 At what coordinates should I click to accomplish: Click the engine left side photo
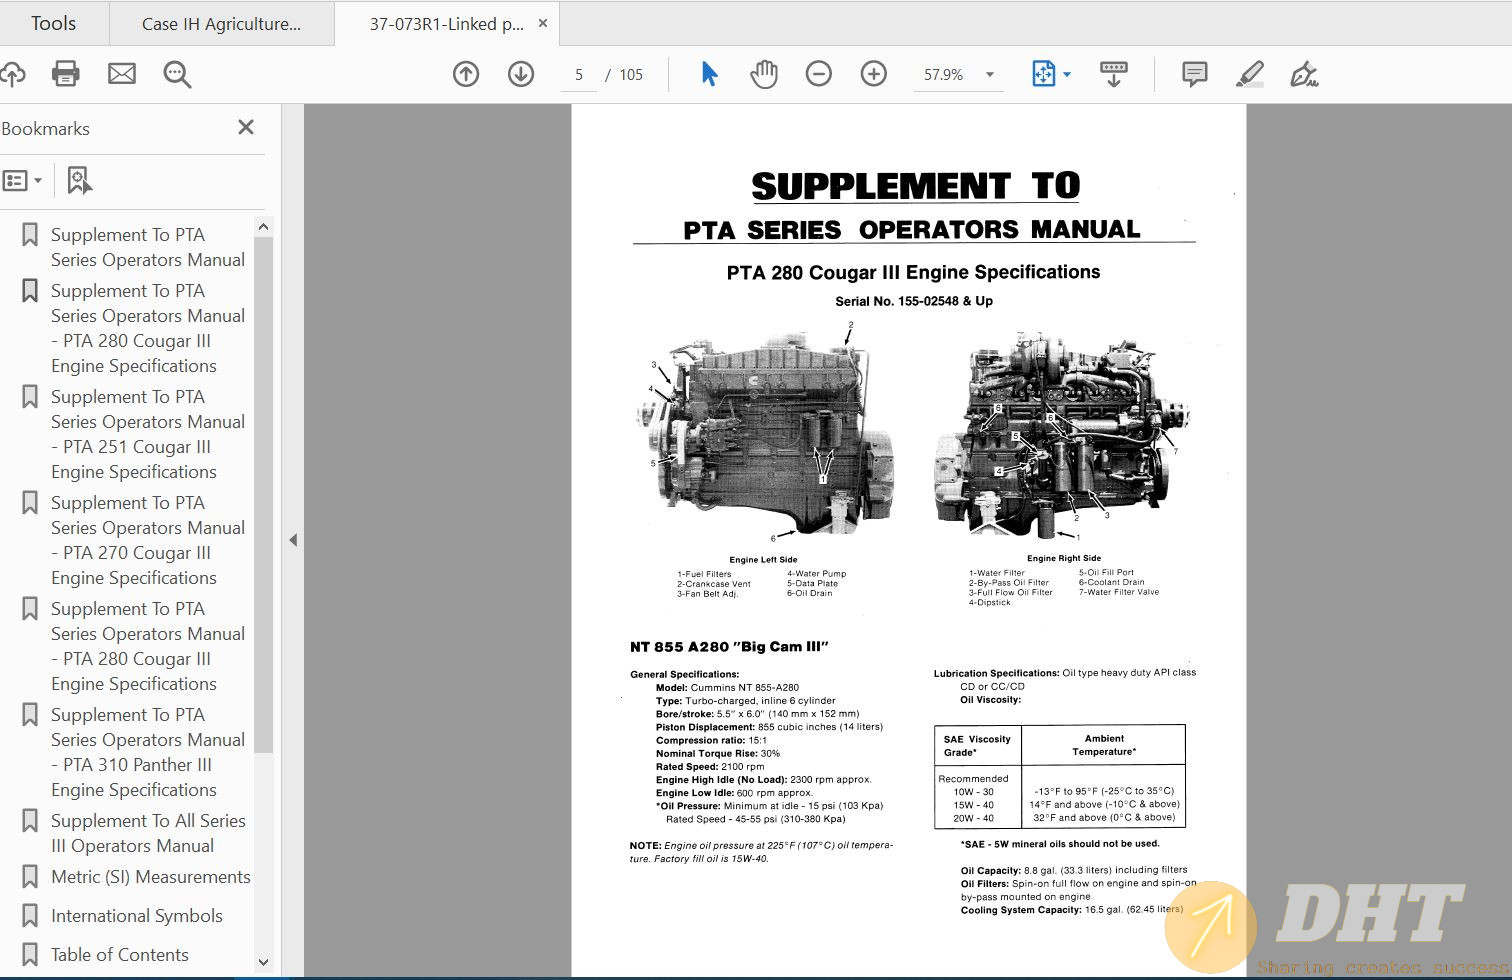click(764, 435)
